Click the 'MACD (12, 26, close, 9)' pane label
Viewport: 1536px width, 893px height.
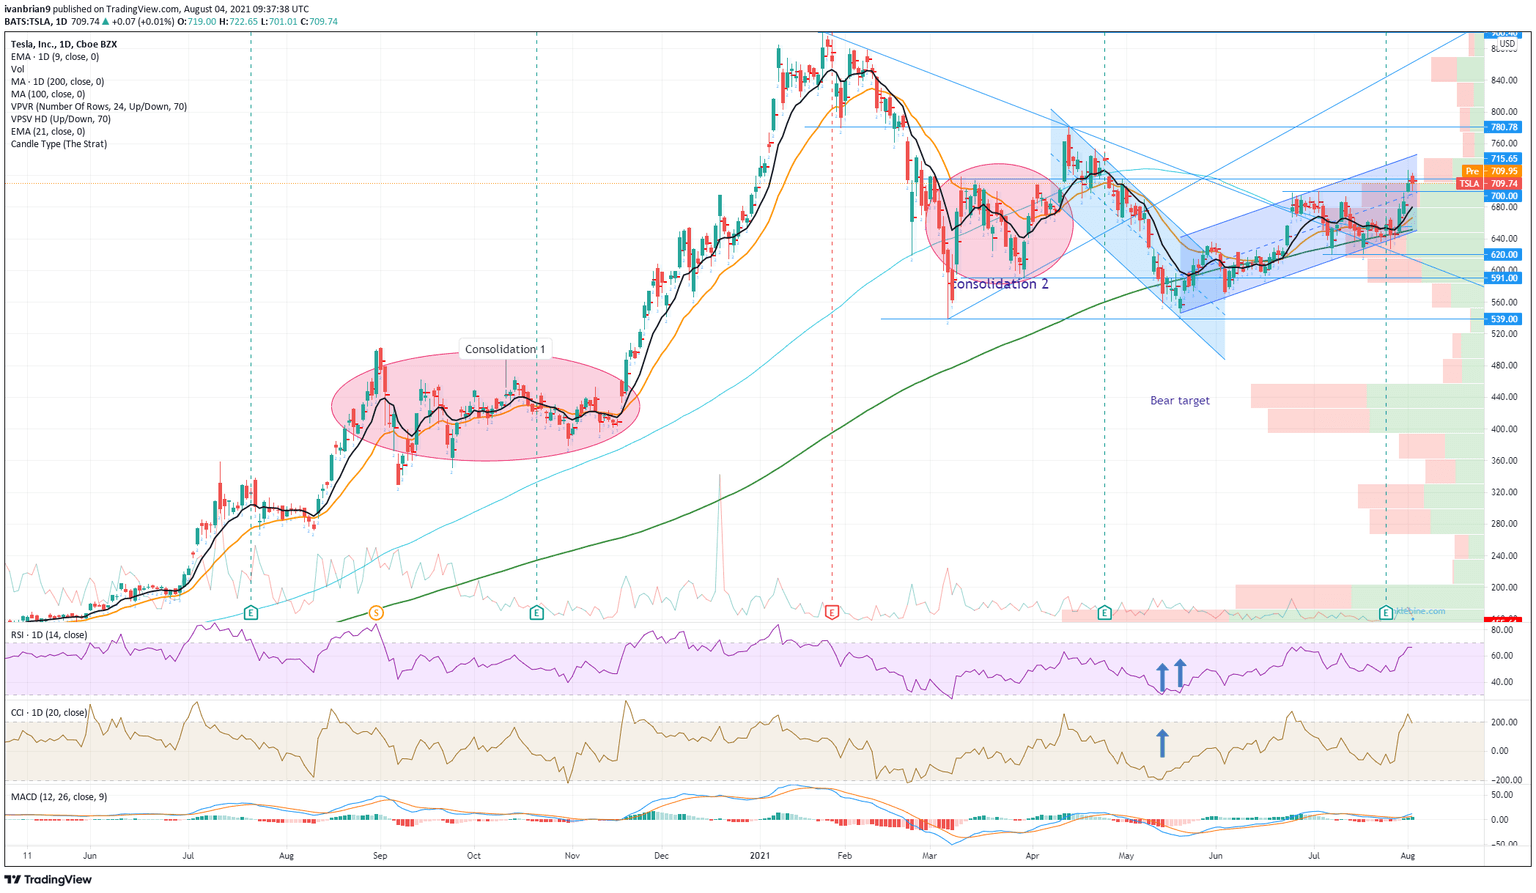59,797
